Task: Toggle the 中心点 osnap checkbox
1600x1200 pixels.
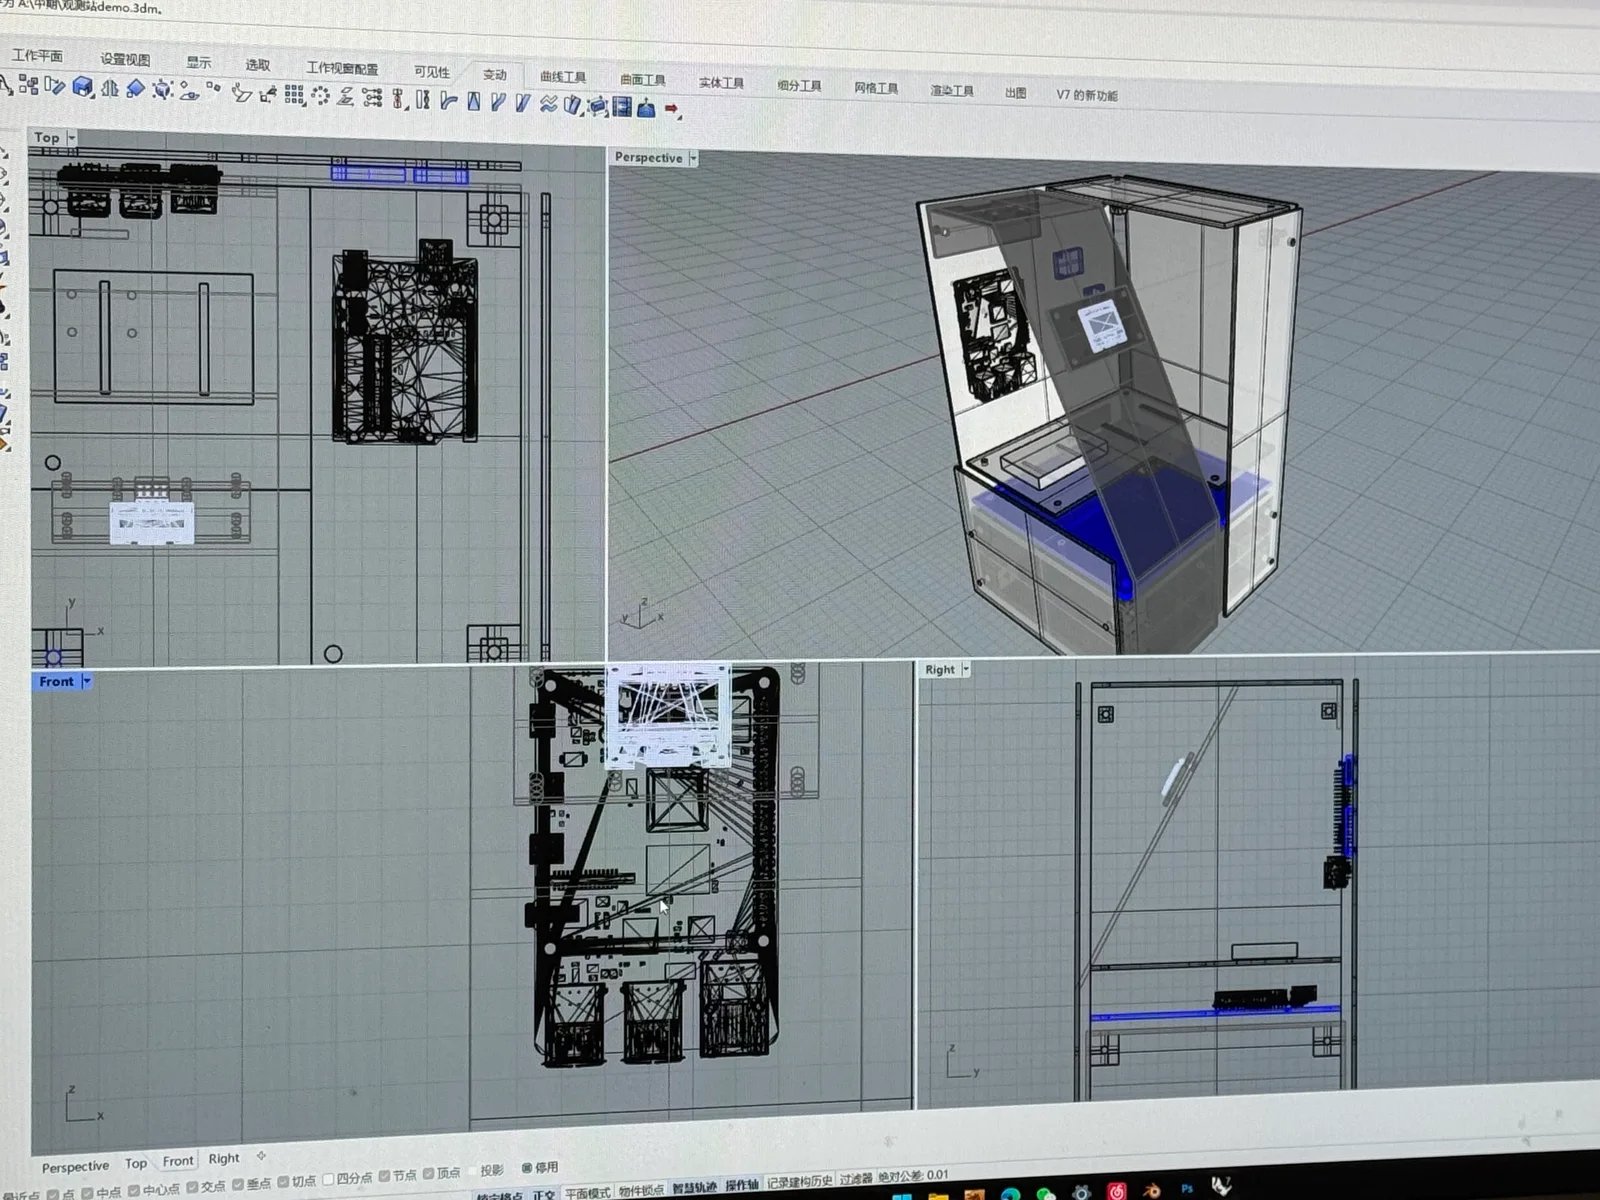Action: (x=133, y=1191)
